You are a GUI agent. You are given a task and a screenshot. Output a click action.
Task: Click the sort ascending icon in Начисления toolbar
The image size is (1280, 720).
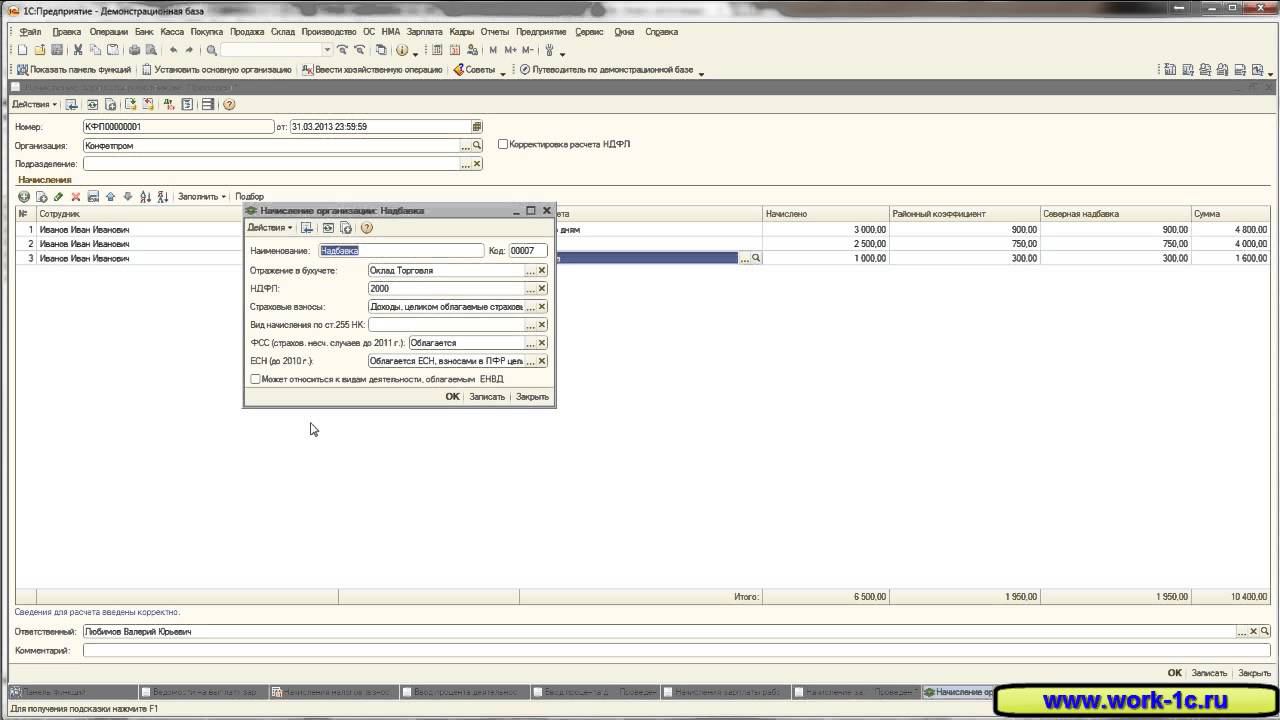point(145,197)
